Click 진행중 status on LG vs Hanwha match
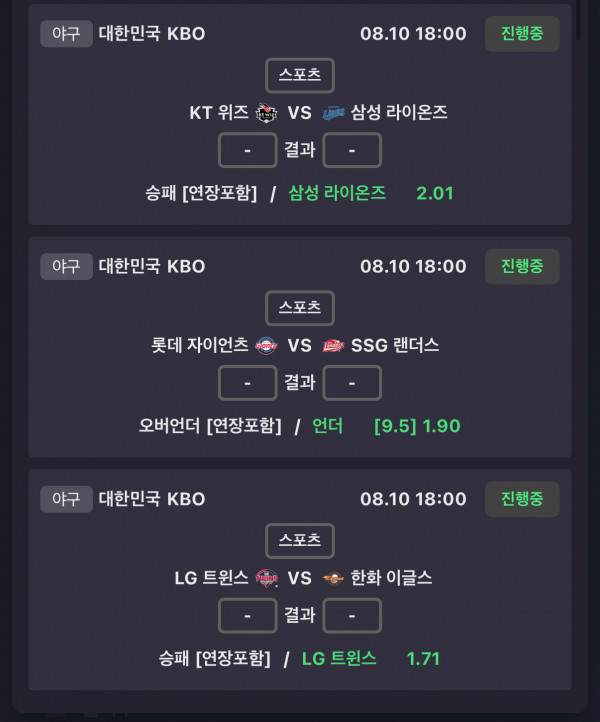 tap(522, 499)
